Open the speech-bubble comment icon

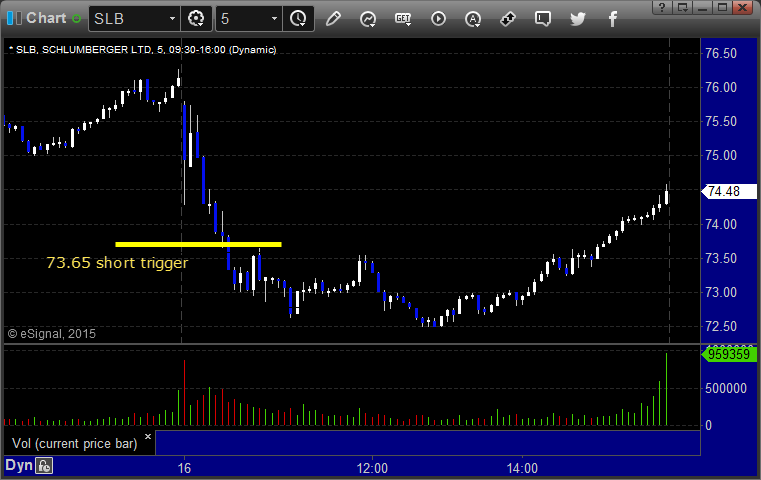(x=543, y=19)
